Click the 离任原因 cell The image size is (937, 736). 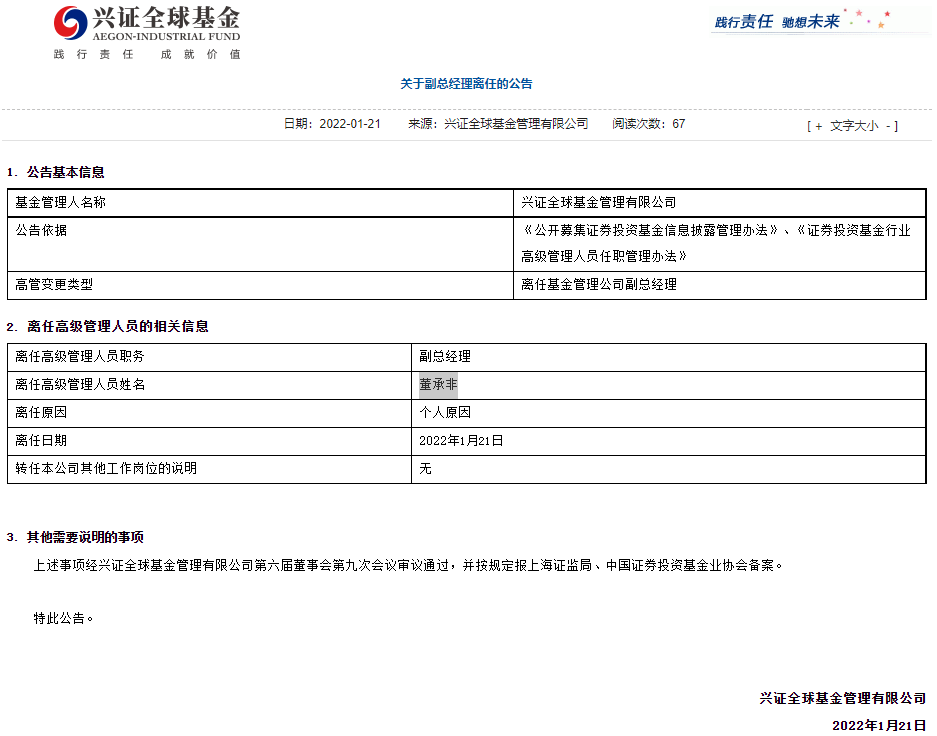210,413
